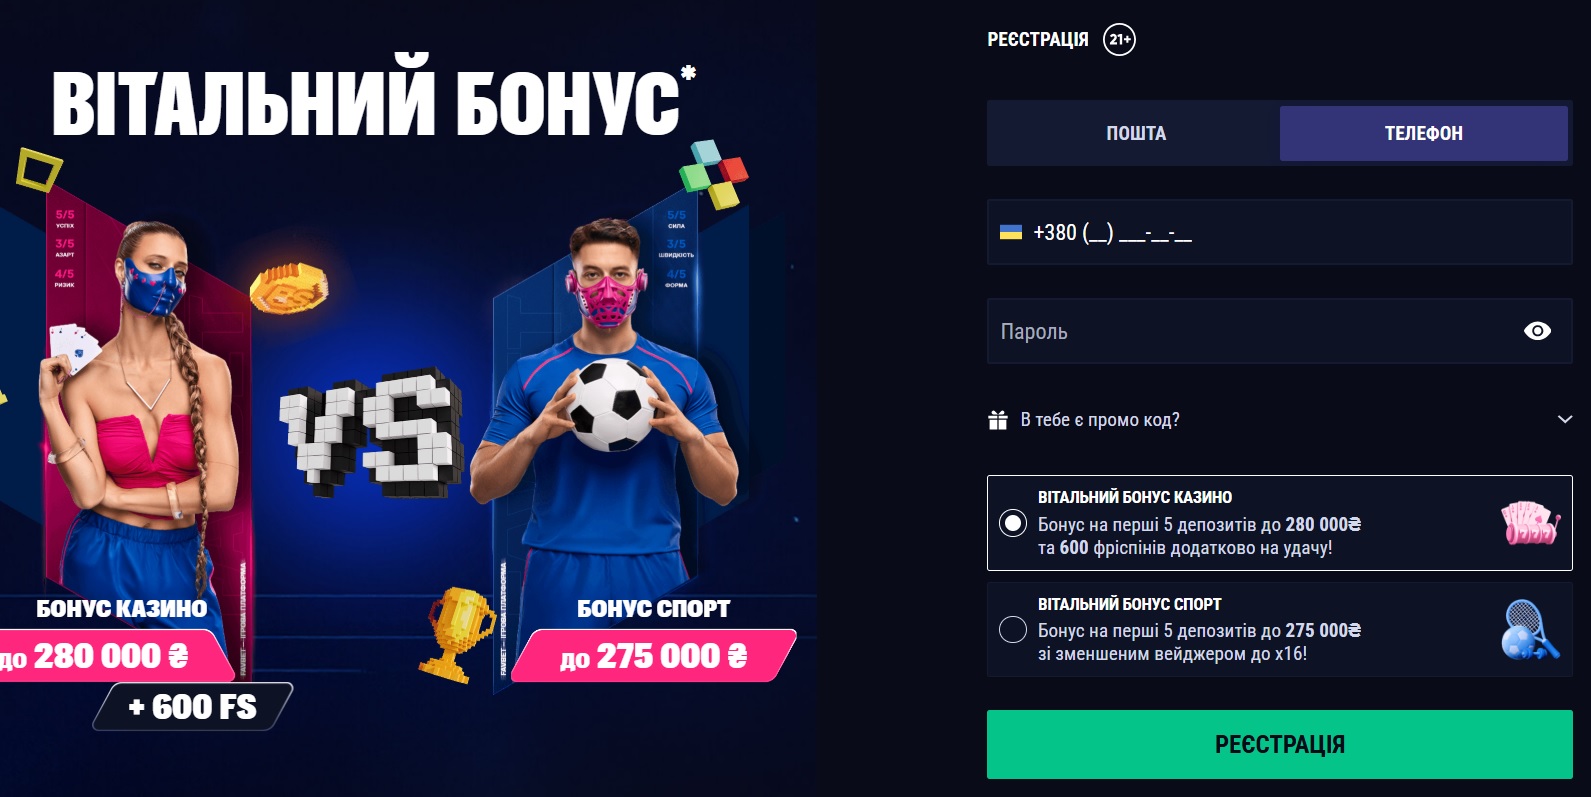Click the Пароль input field

pyautogui.click(x=1280, y=331)
